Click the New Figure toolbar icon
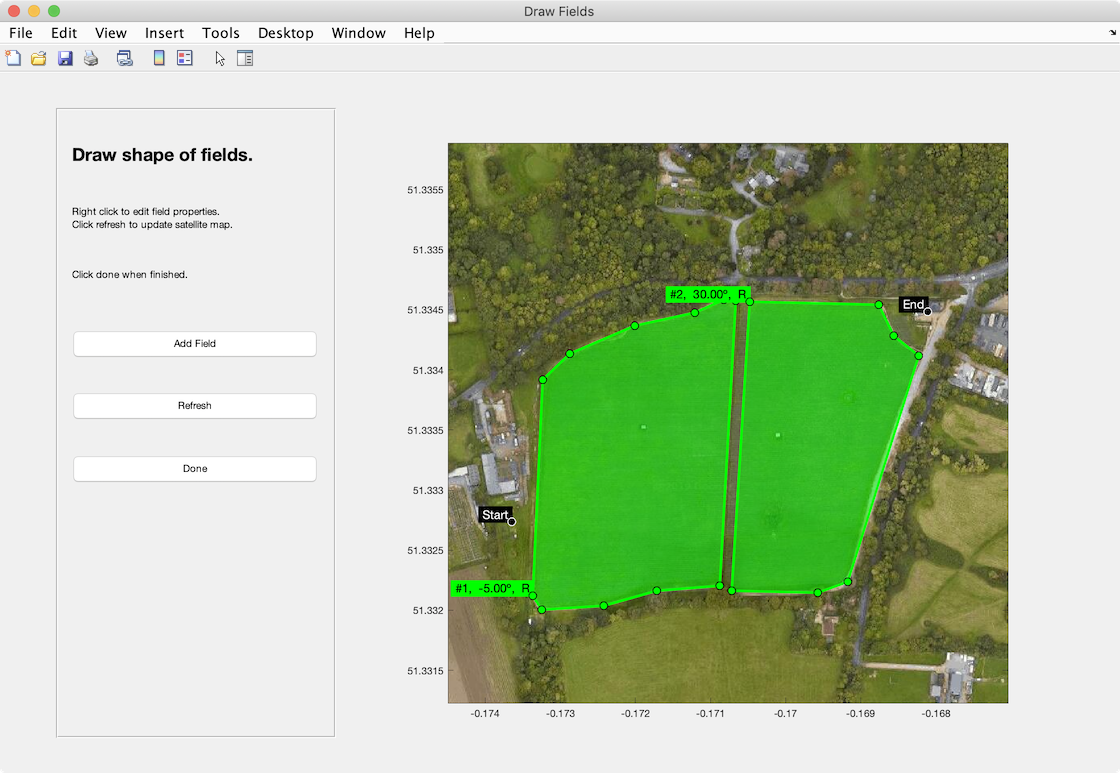 point(13,59)
